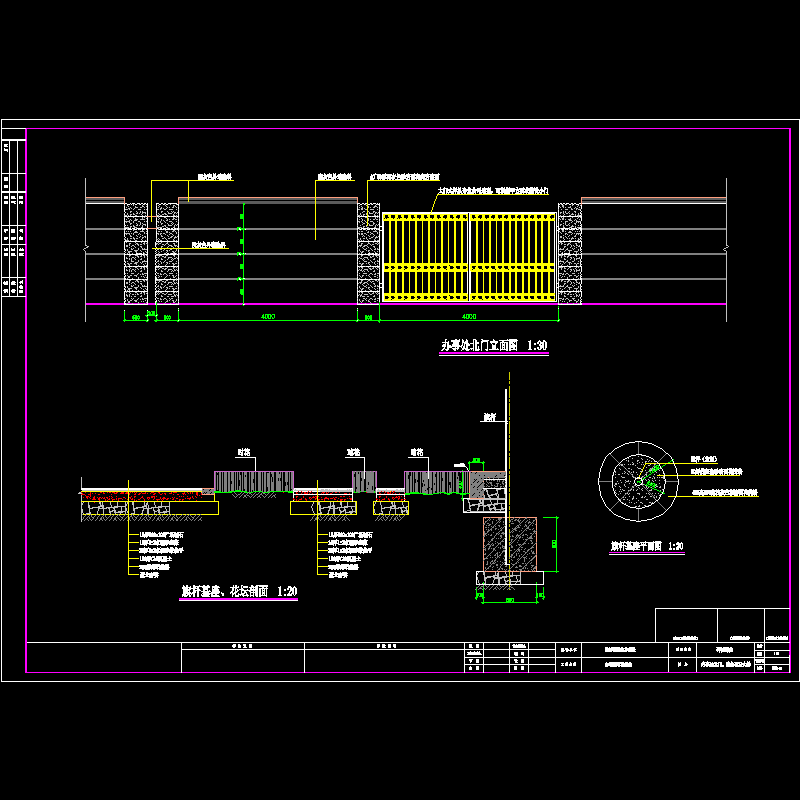The width and height of the screenshot is (800, 800).
Task: Select the title 旗杆基座、花坛剖面 1:20
Action: tap(238, 591)
